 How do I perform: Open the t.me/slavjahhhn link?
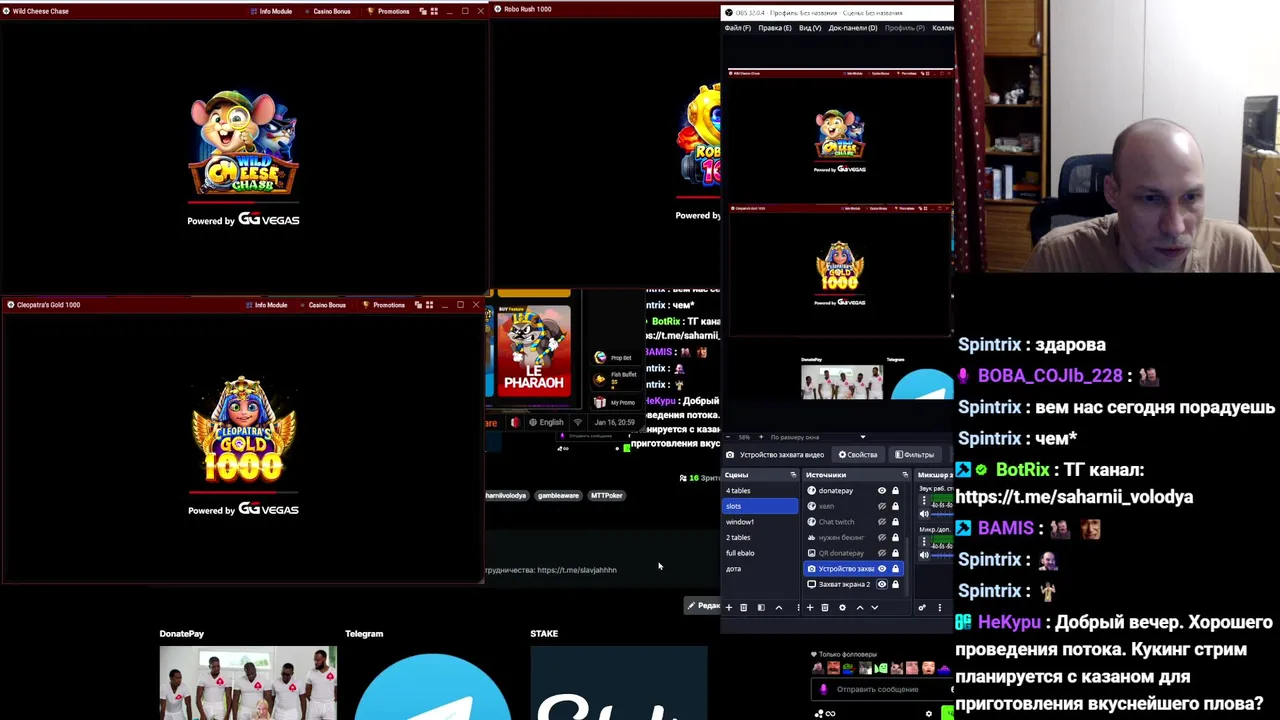pyautogui.click(x=577, y=570)
